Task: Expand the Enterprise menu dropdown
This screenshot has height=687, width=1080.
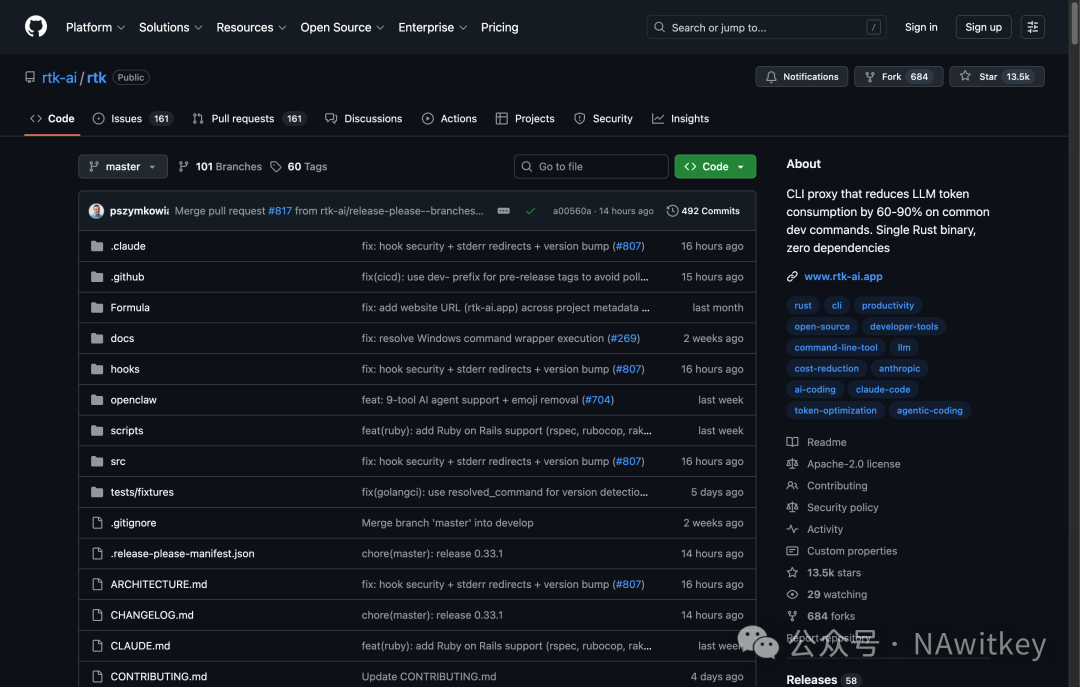Action: coord(433,28)
